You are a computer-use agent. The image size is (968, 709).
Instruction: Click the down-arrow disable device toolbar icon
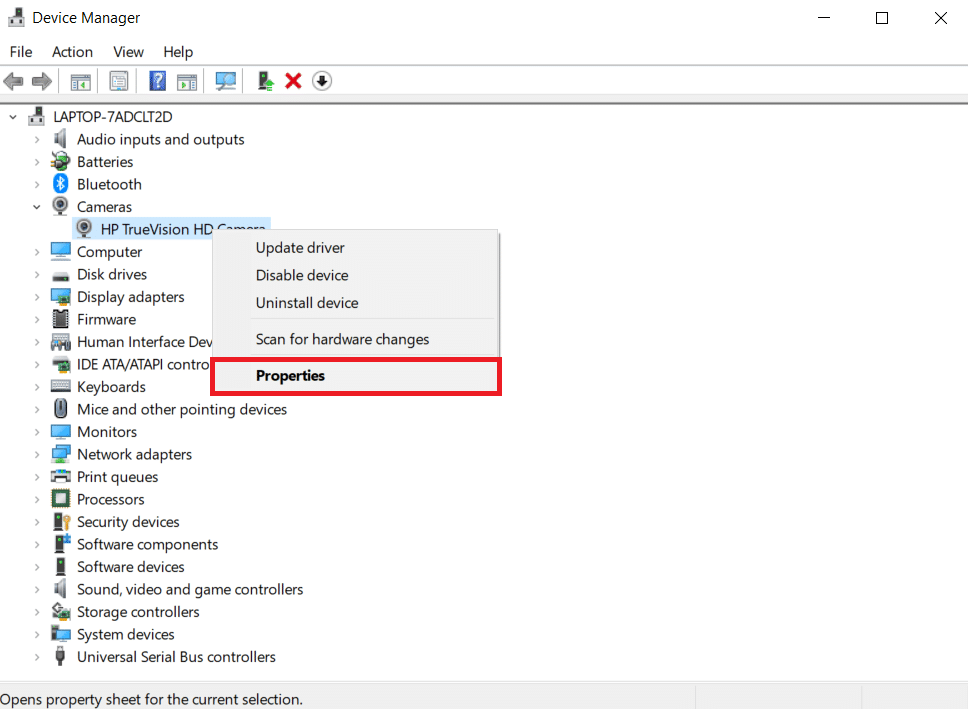click(322, 81)
